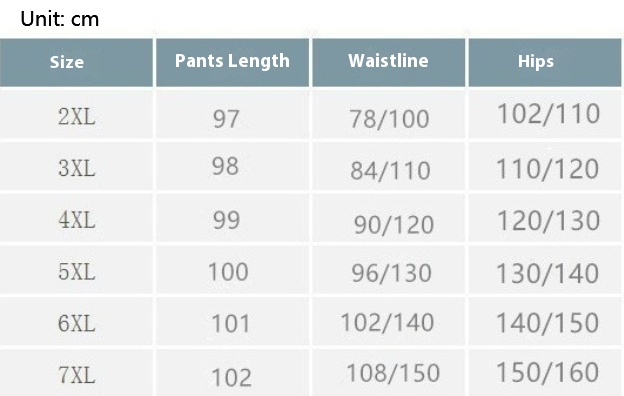The image size is (624, 396).
Task: Click the hips value 102/110
Action: (549, 114)
